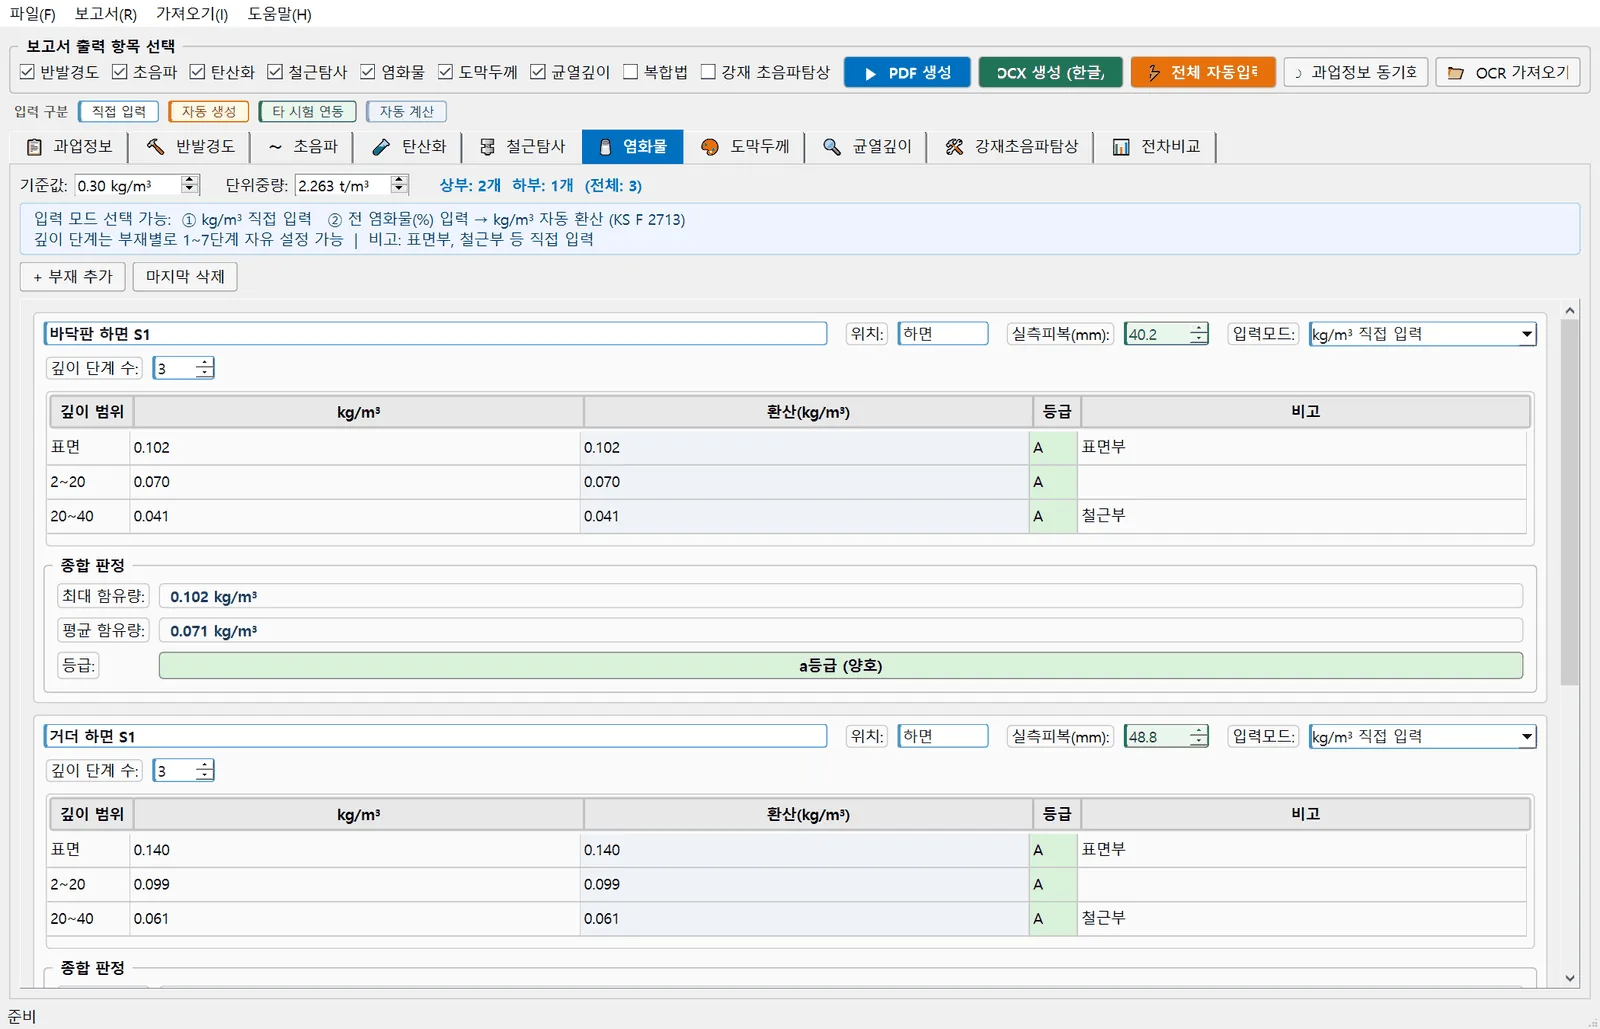This screenshot has height=1029, width=1600.
Task: Uncheck the 균열깊이 checkbox
Action: pos(538,72)
